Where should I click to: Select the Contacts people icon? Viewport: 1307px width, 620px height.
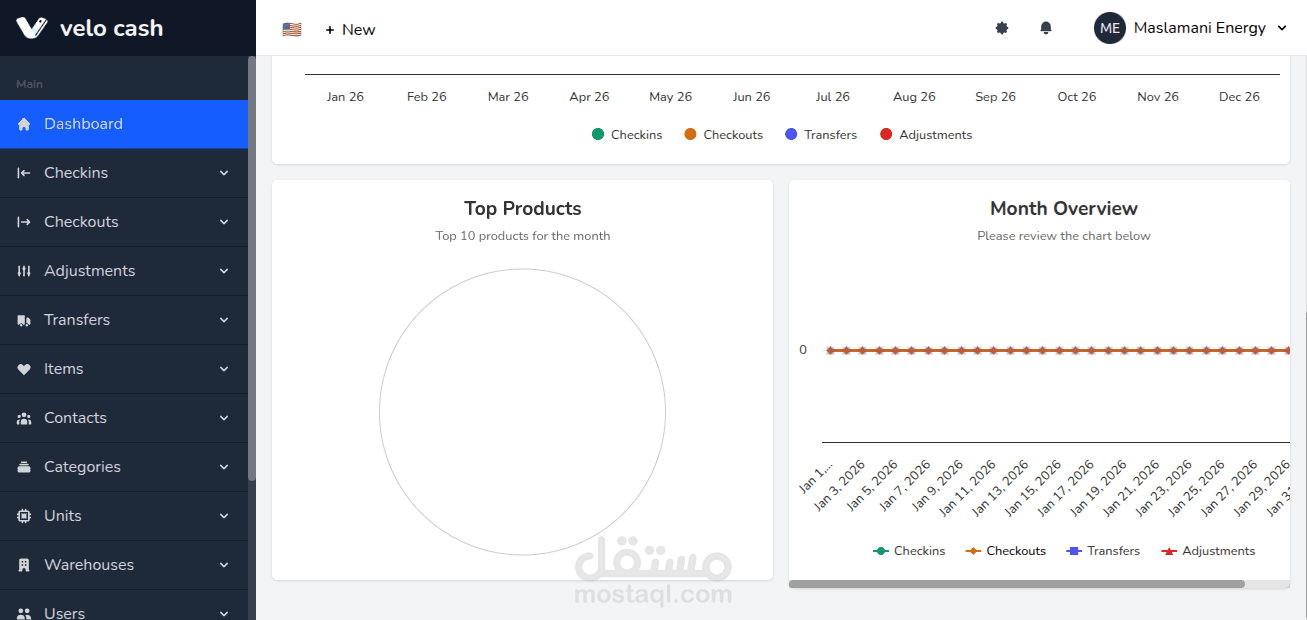point(22,417)
